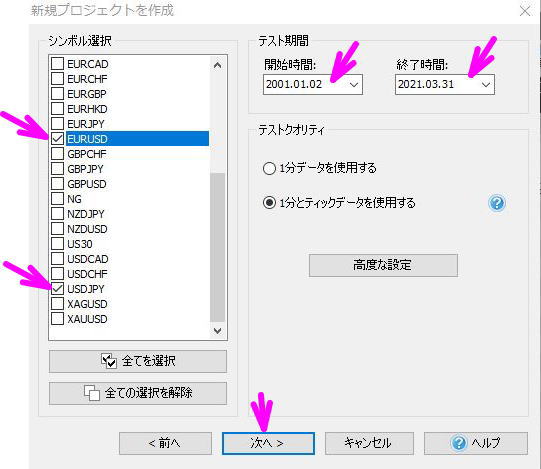Proceed with the 次へ > button
The width and height of the screenshot is (541, 469).
coord(268,443)
